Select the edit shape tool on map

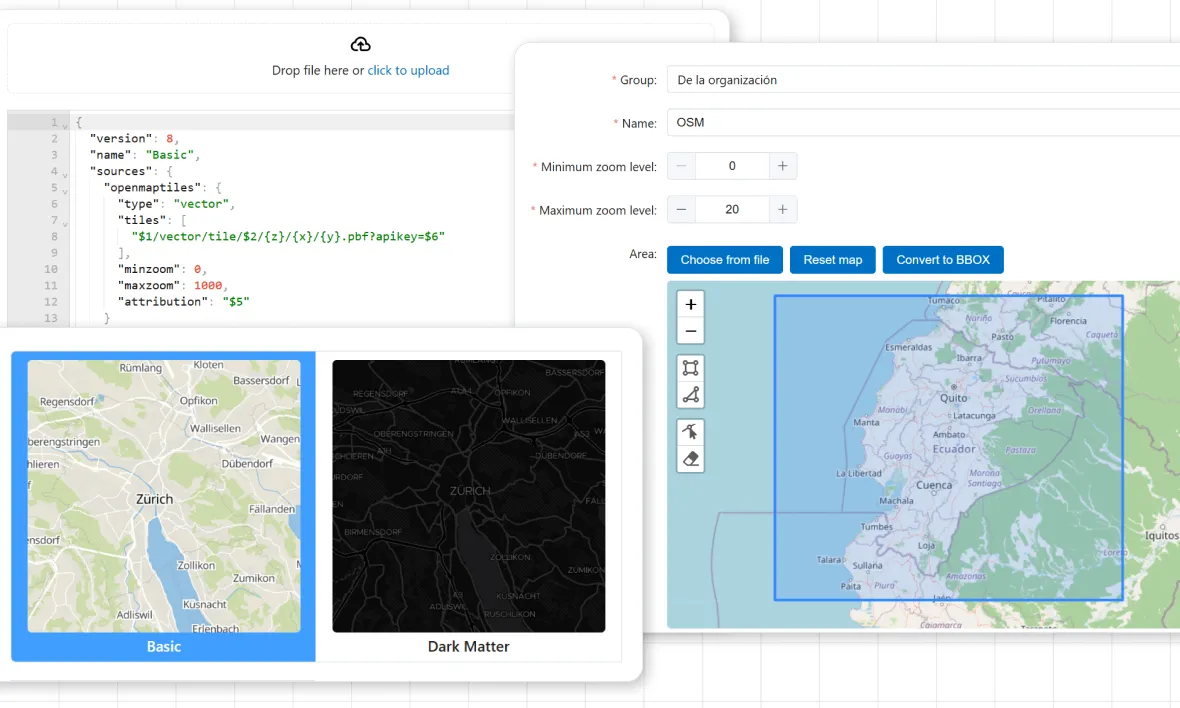[x=691, y=432]
